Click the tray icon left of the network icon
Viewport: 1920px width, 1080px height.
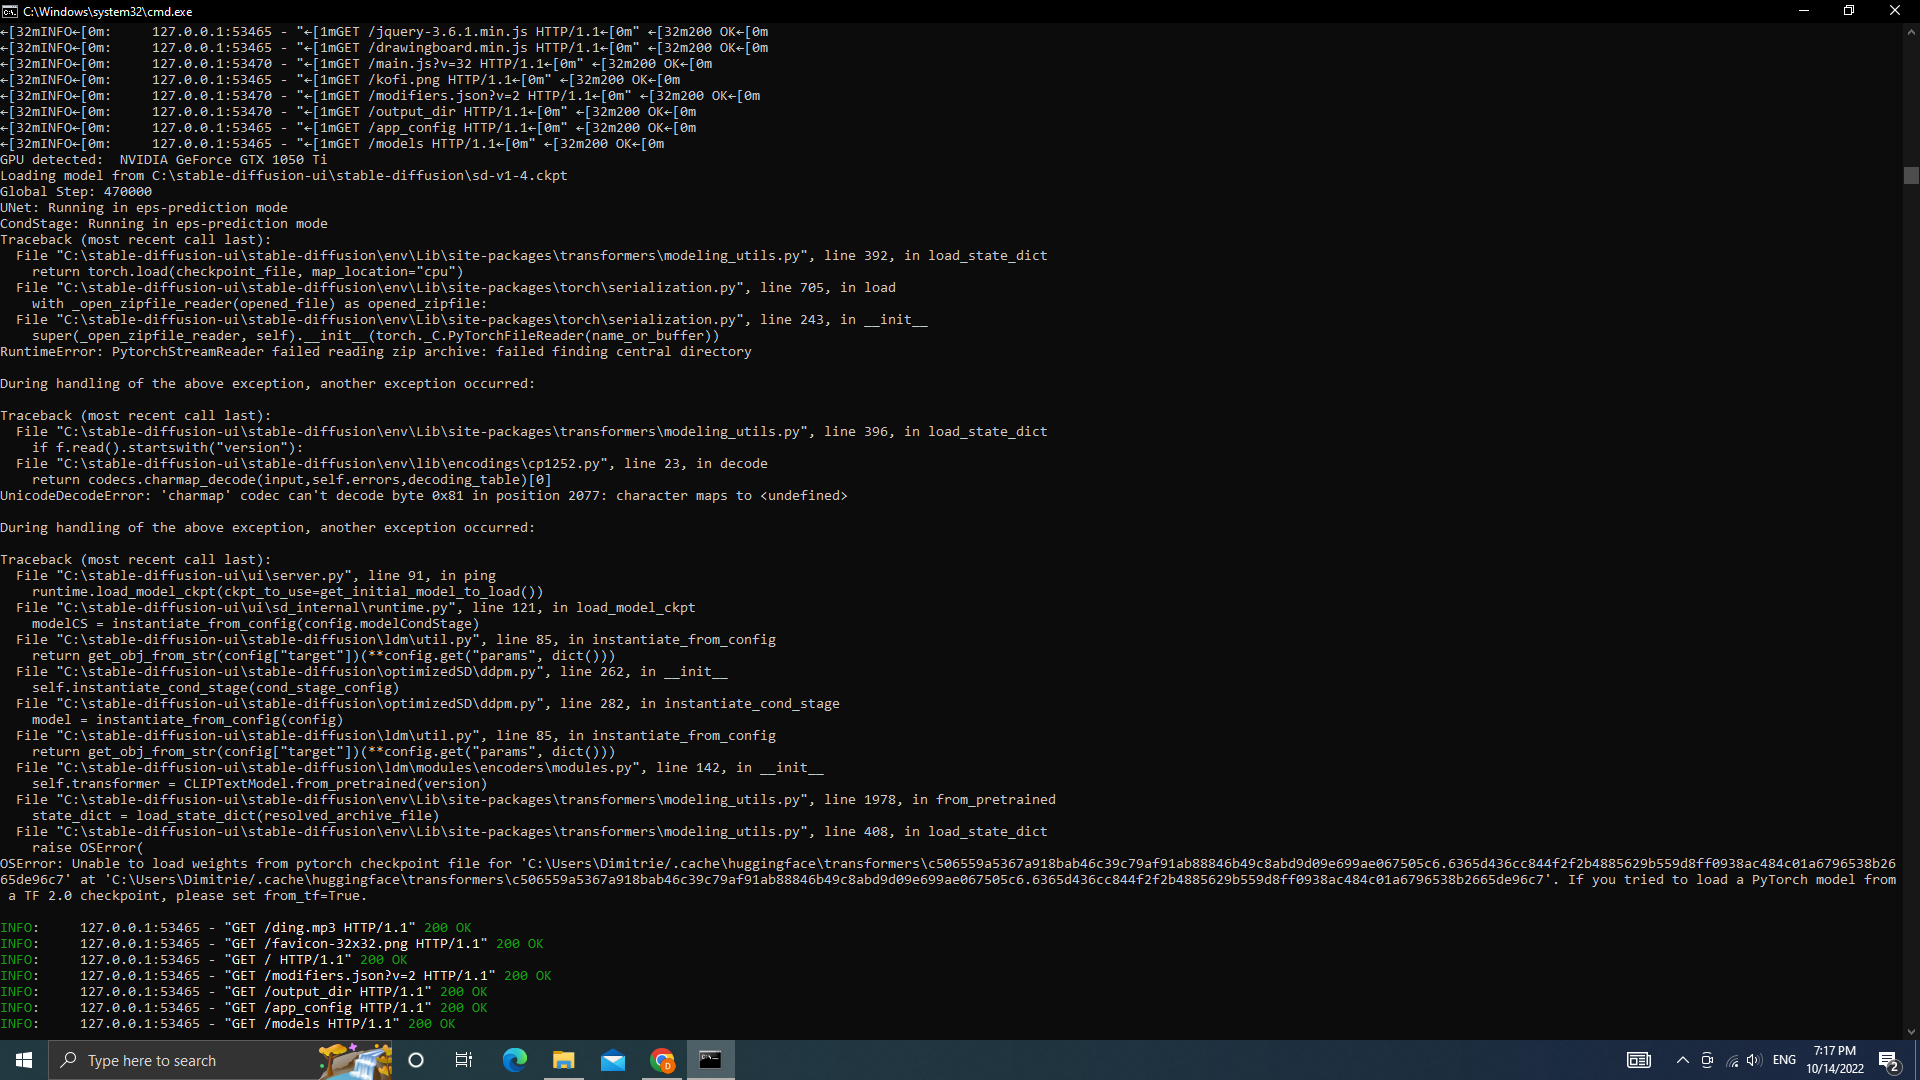point(1707,1060)
